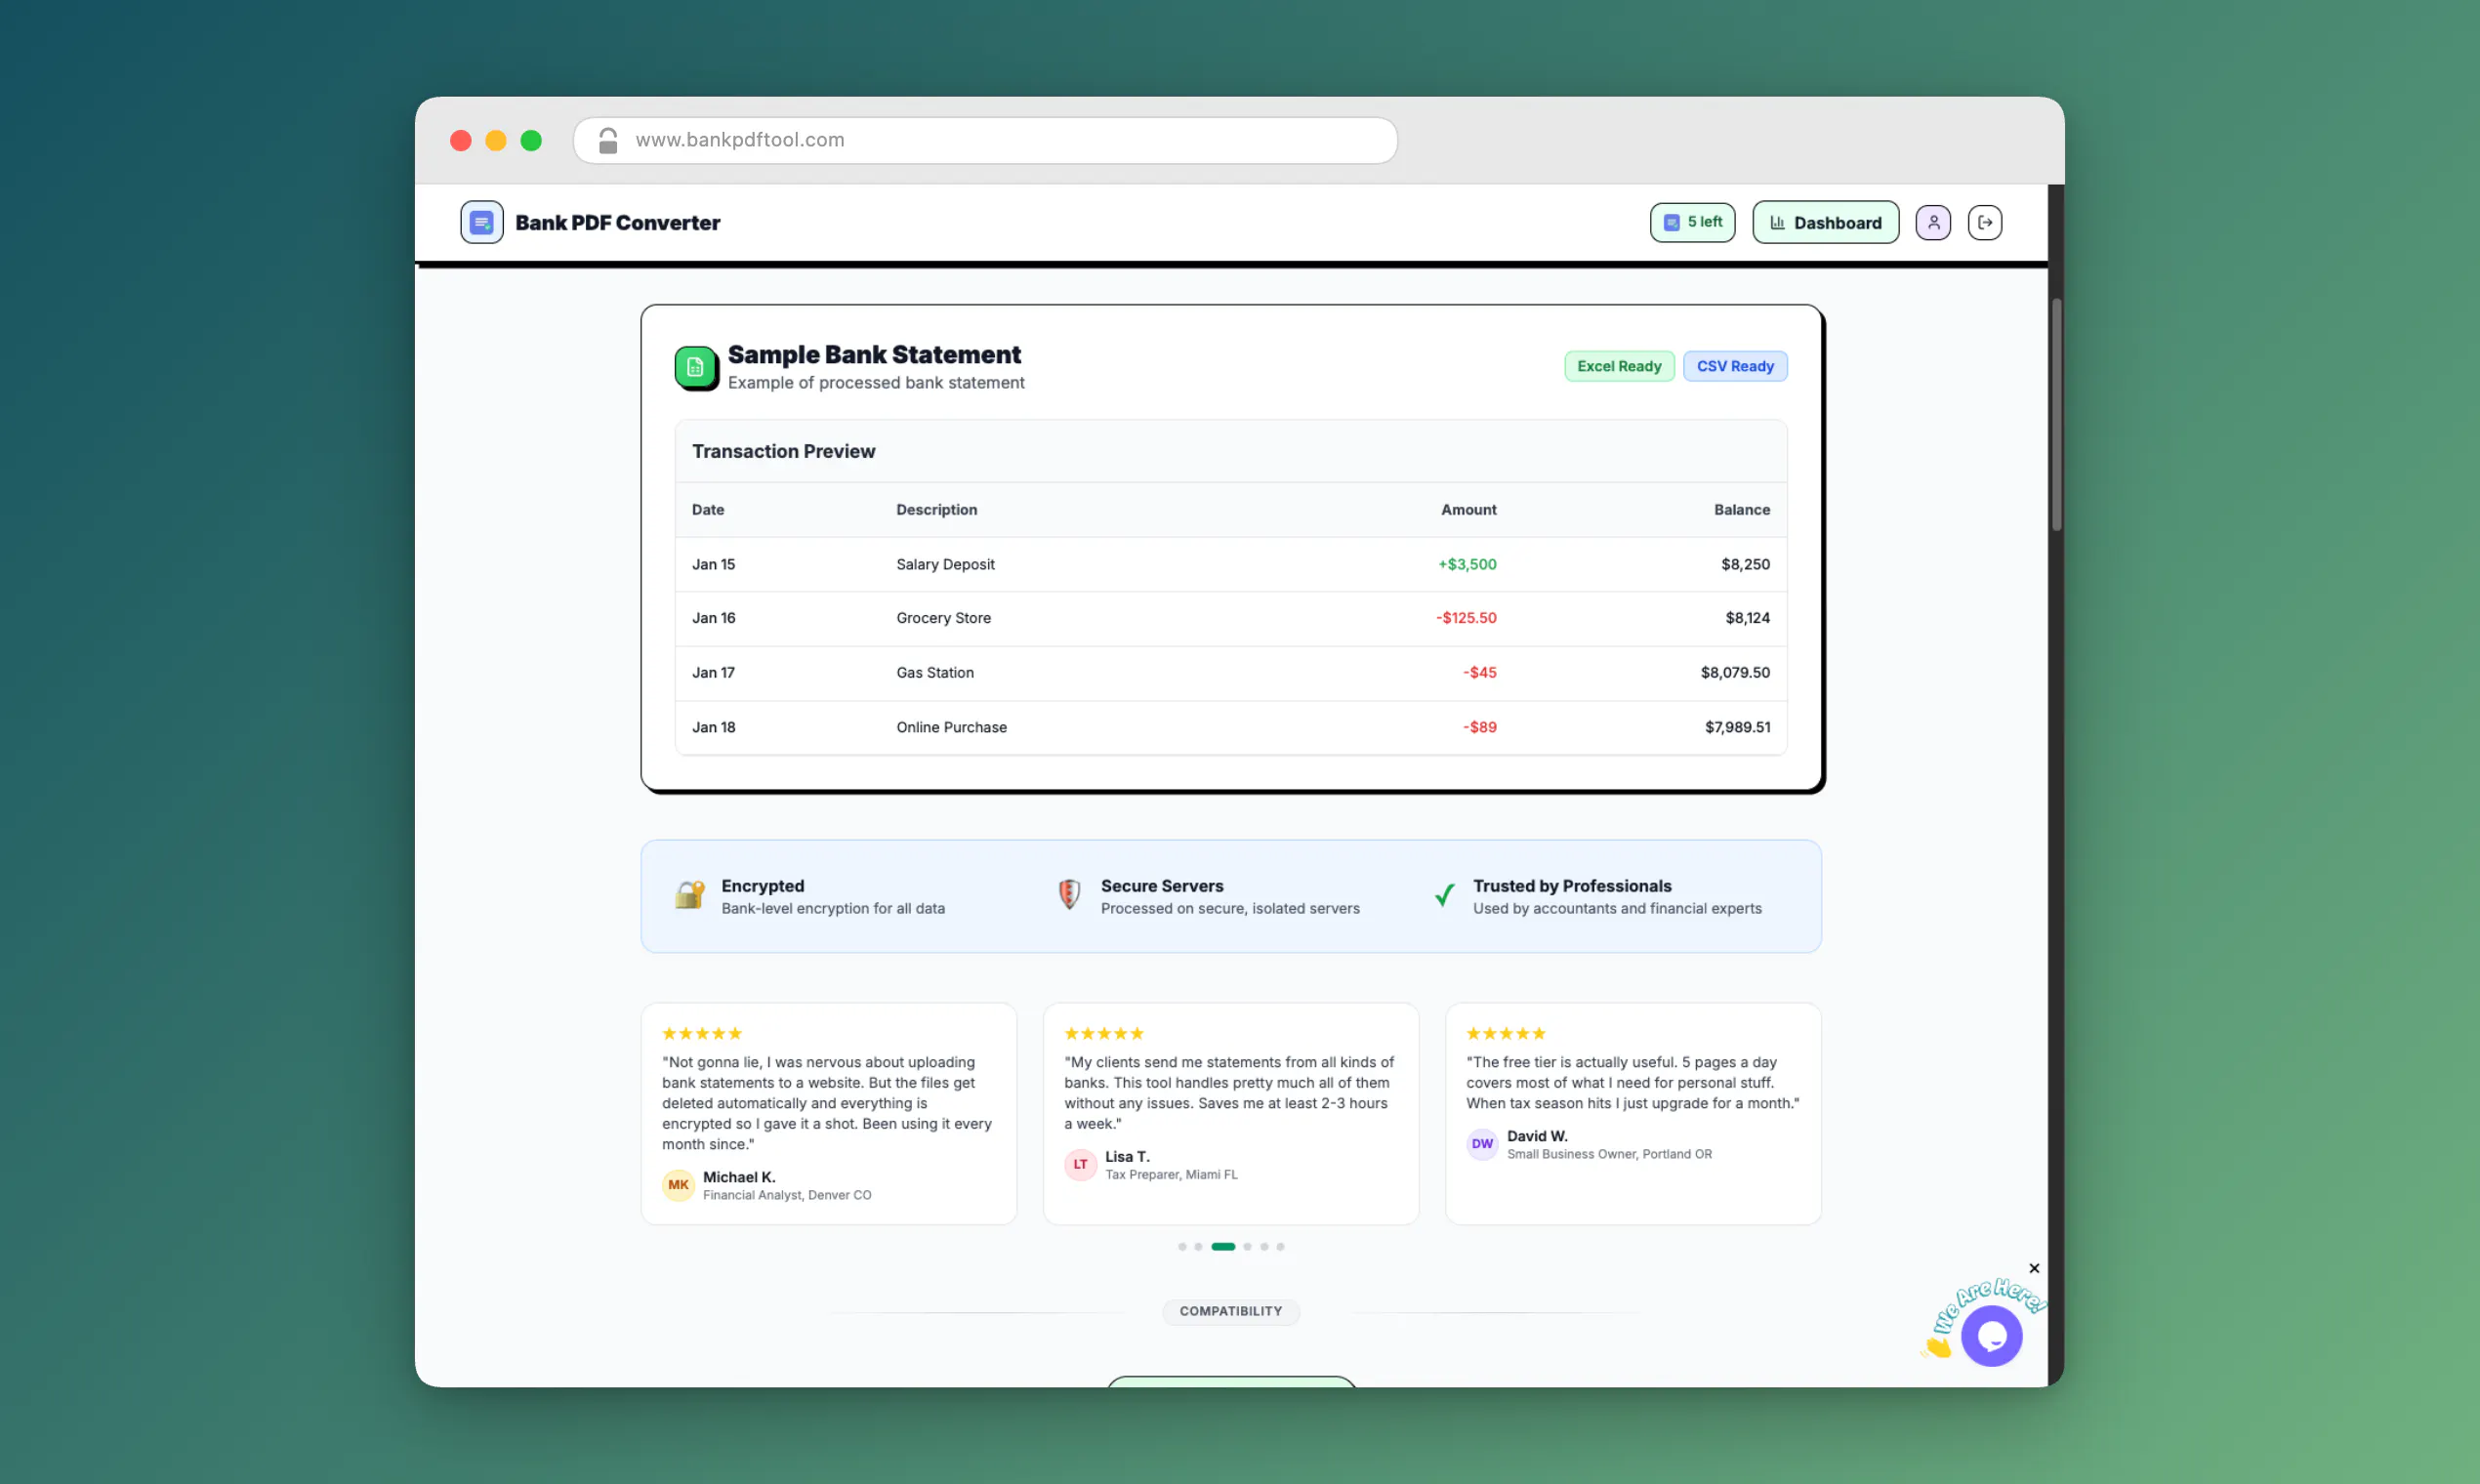Click 'Financial Analyst, Denver CO' text
Screen dimensions: 2480x1484
787,1195
